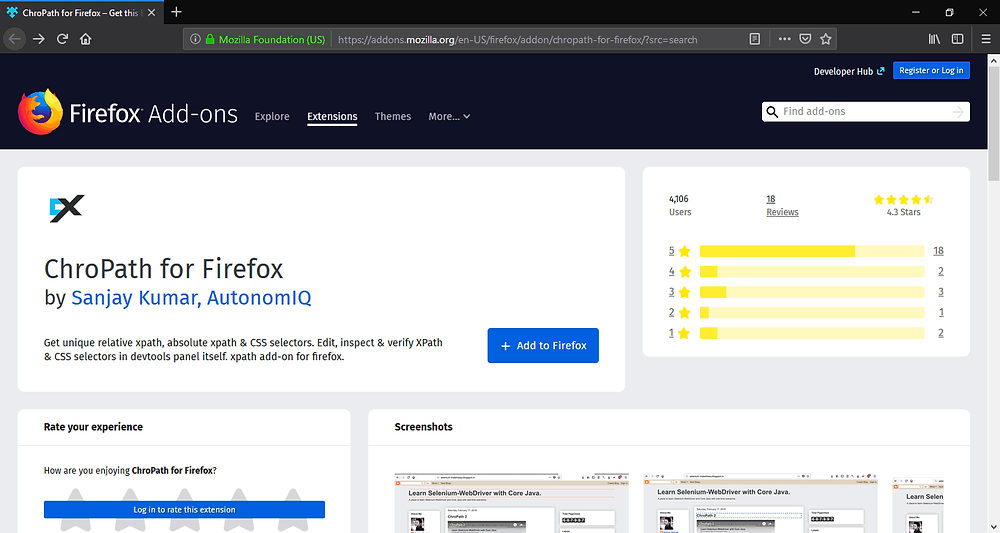
Task: Select the ChroPath for Firefox browser tab
Action: coord(80,13)
